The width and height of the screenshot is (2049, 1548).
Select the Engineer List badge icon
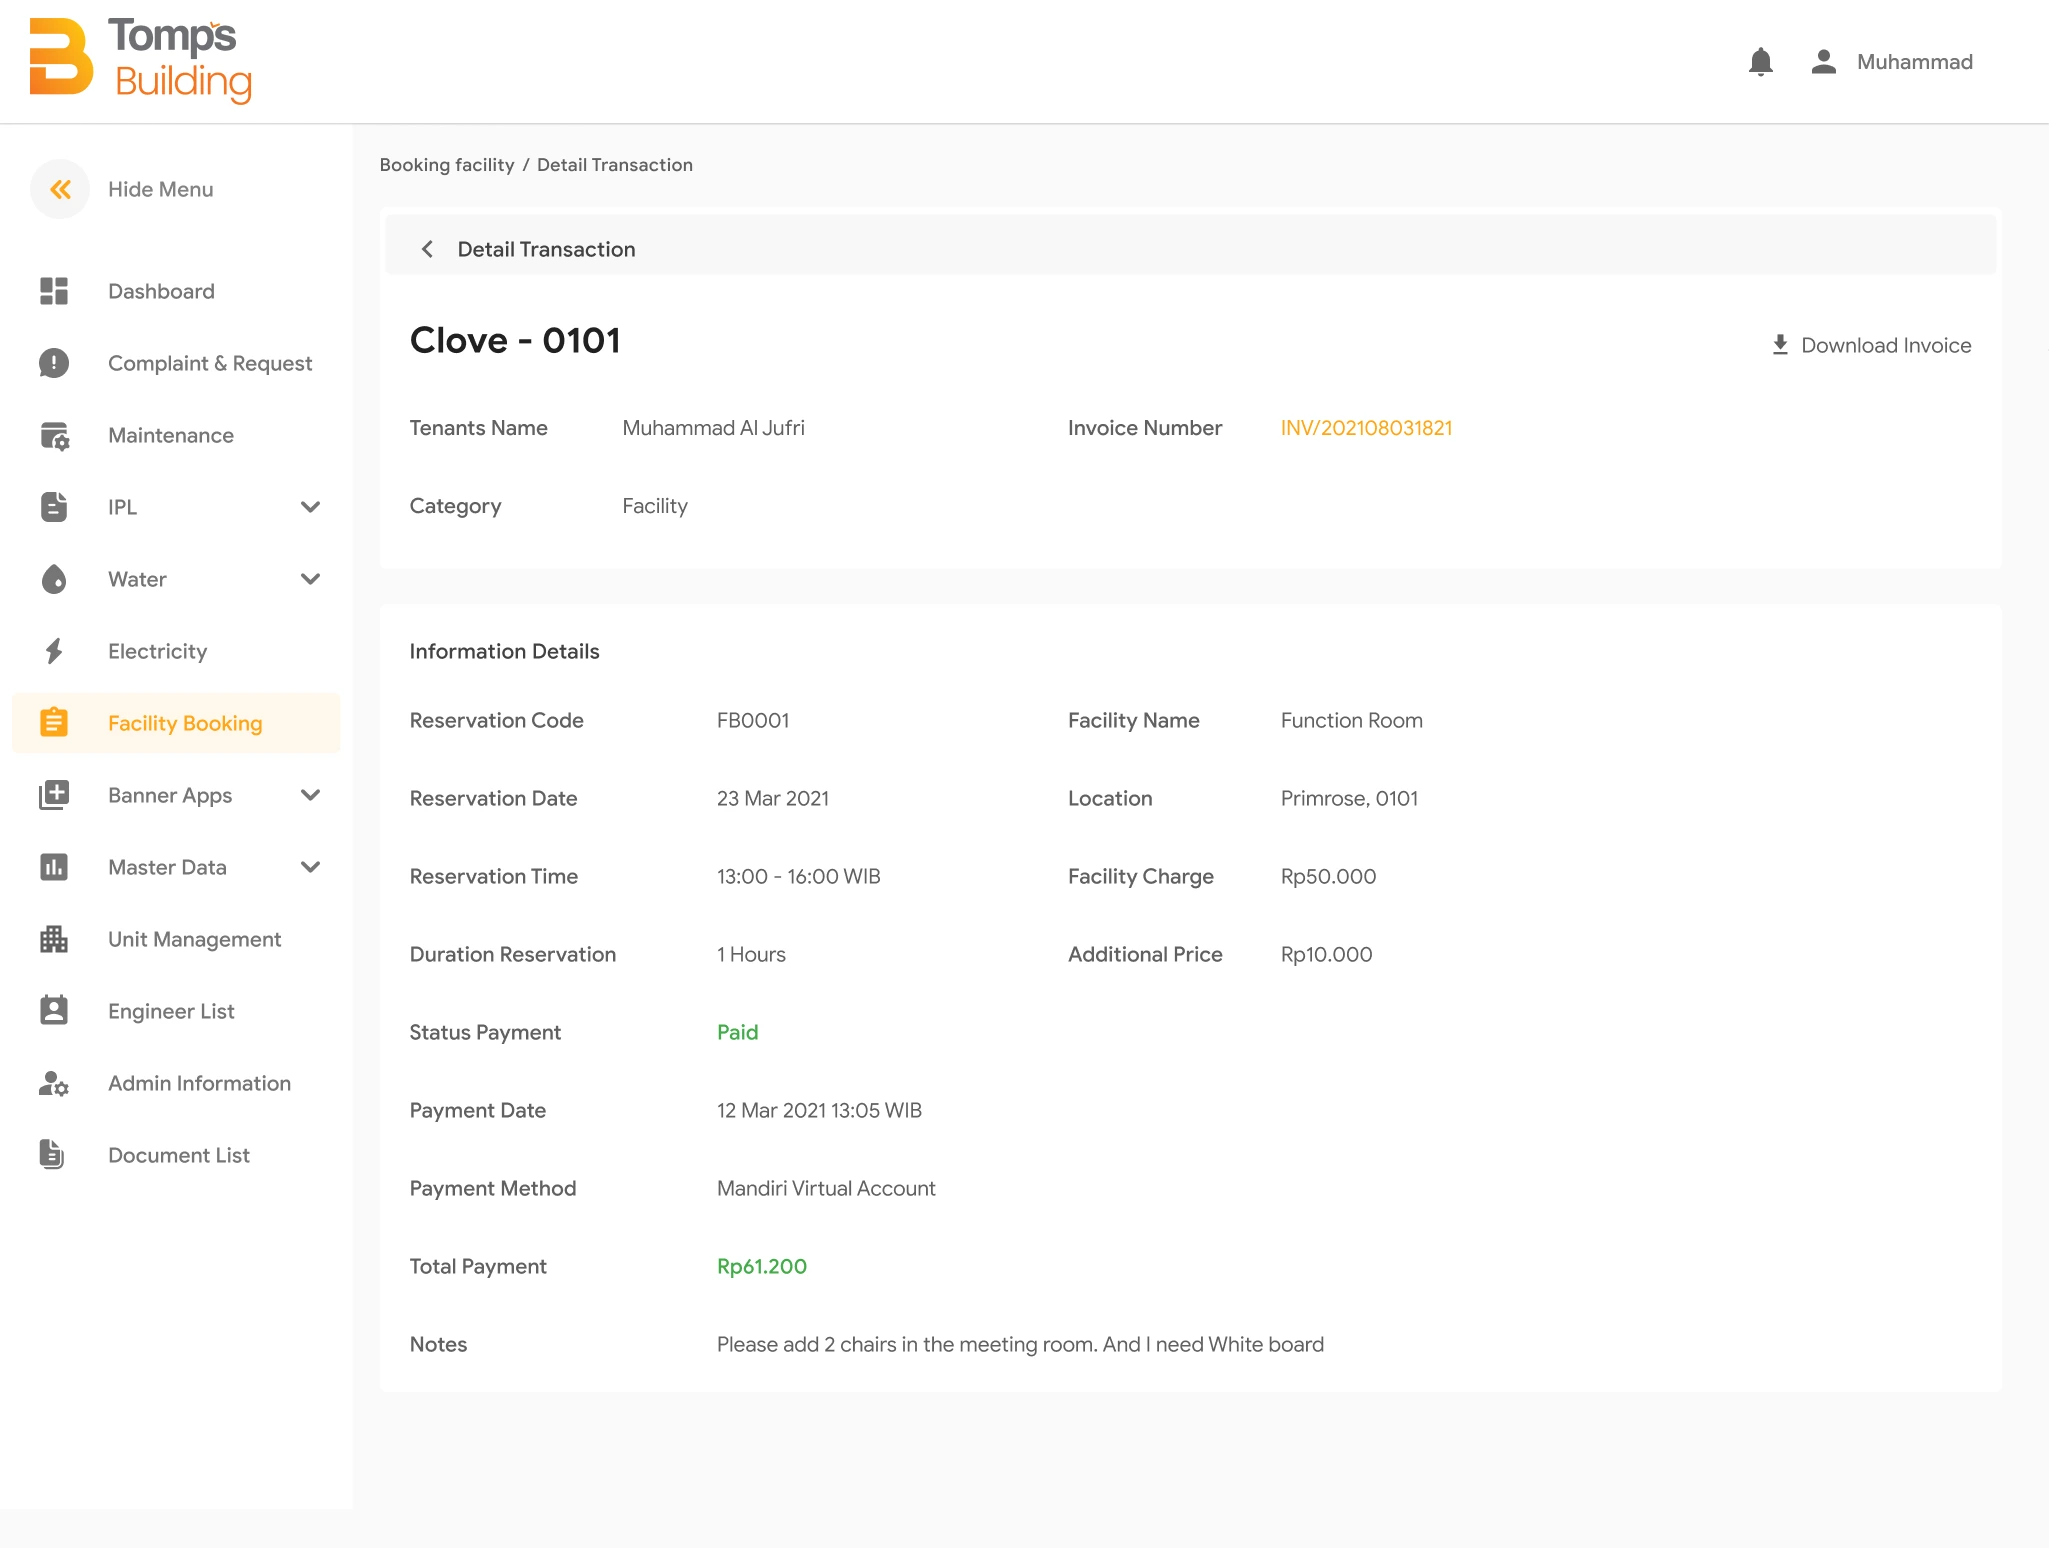pyautogui.click(x=54, y=1010)
